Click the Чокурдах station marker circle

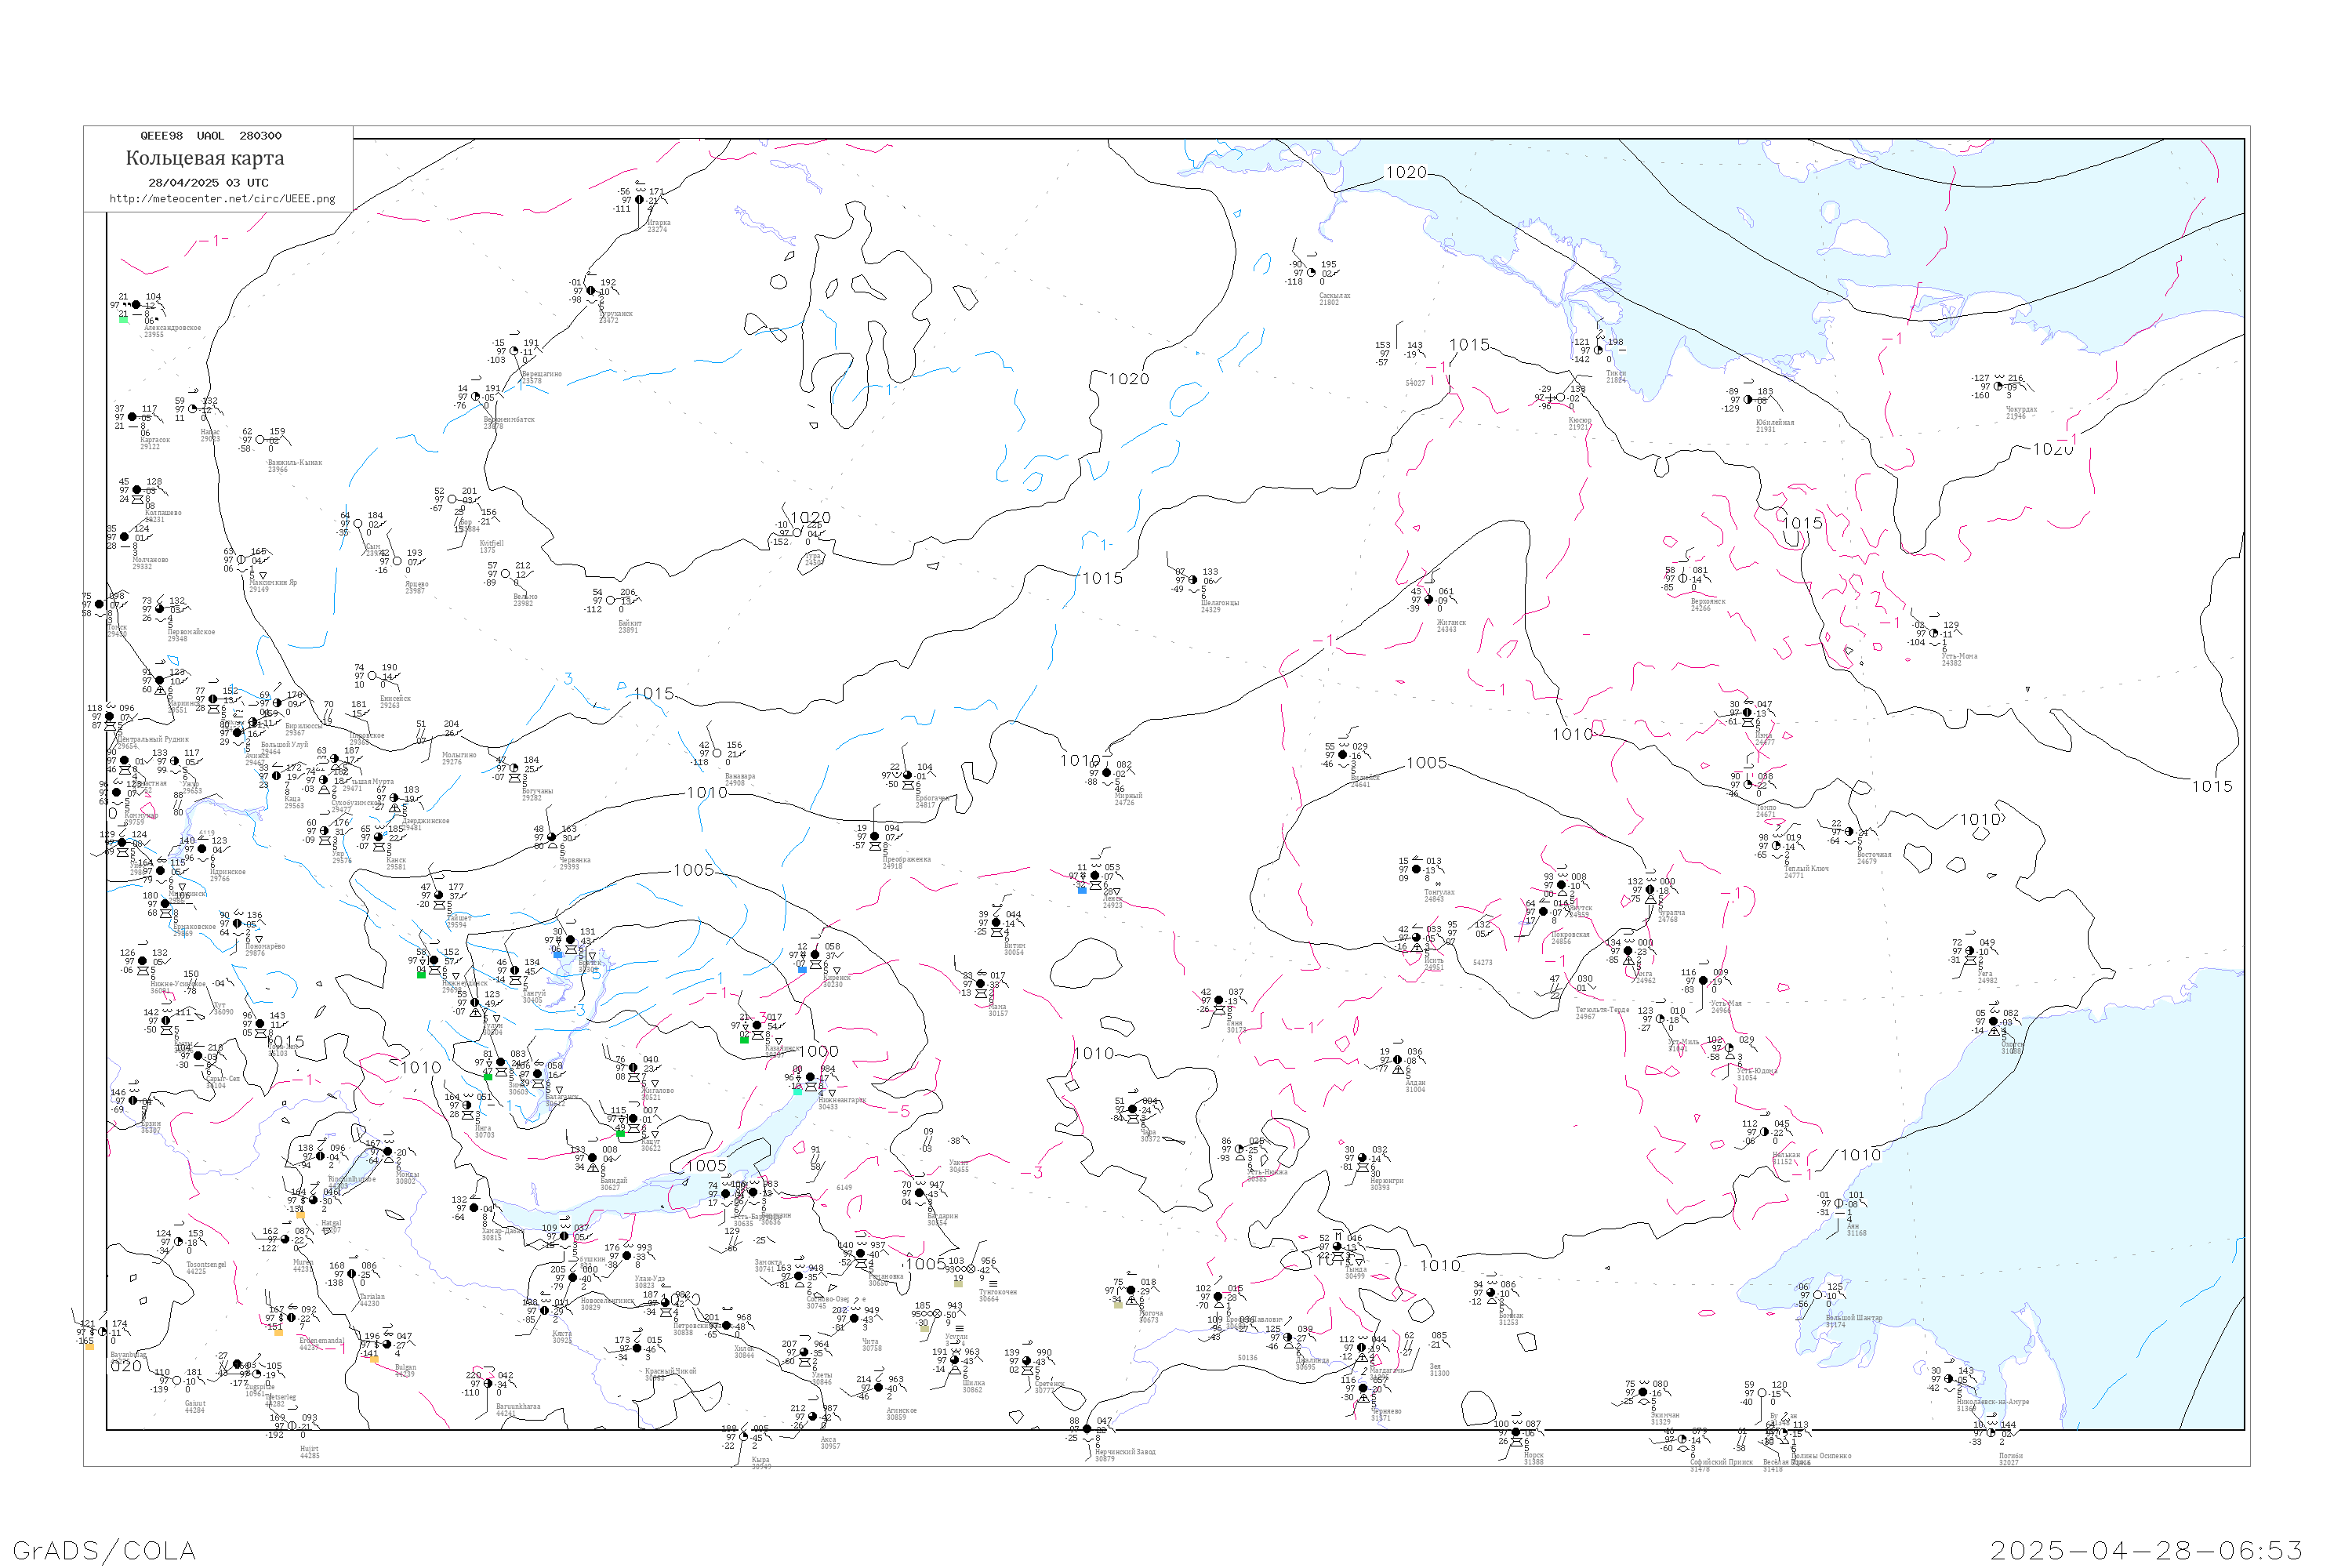click(1999, 386)
